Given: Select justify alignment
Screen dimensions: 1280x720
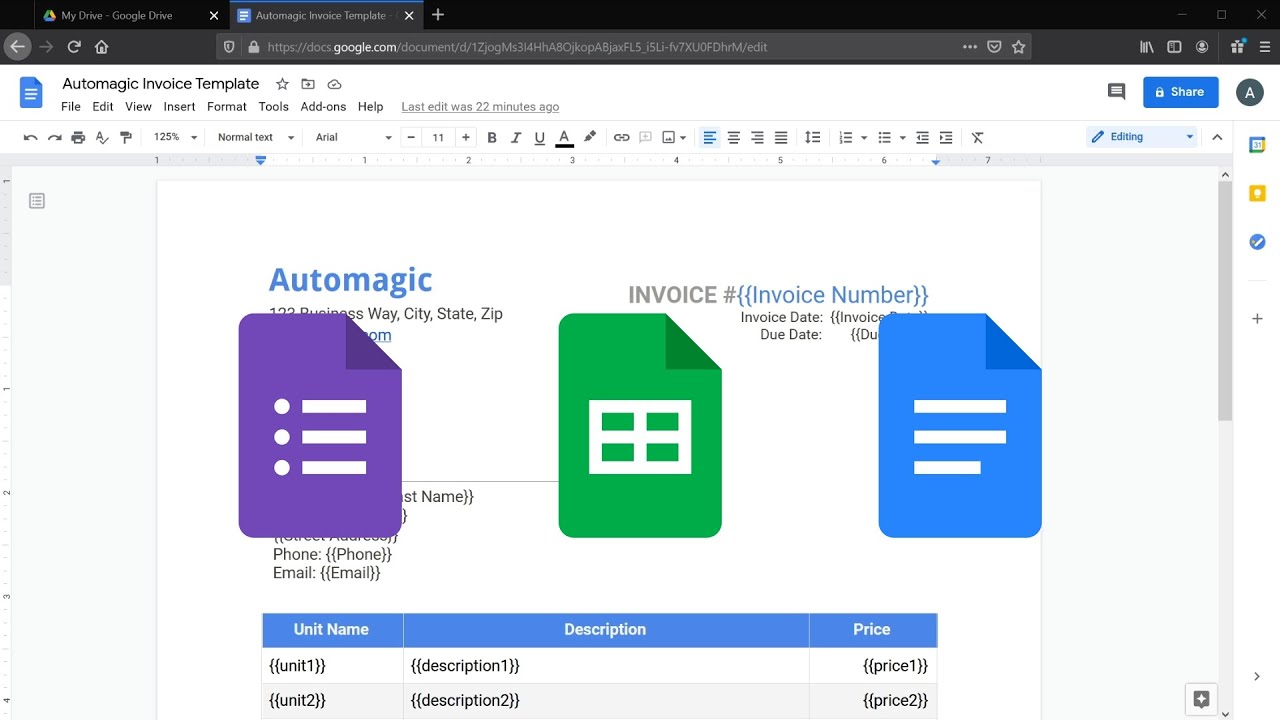Looking at the screenshot, I should (x=781, y=138).
